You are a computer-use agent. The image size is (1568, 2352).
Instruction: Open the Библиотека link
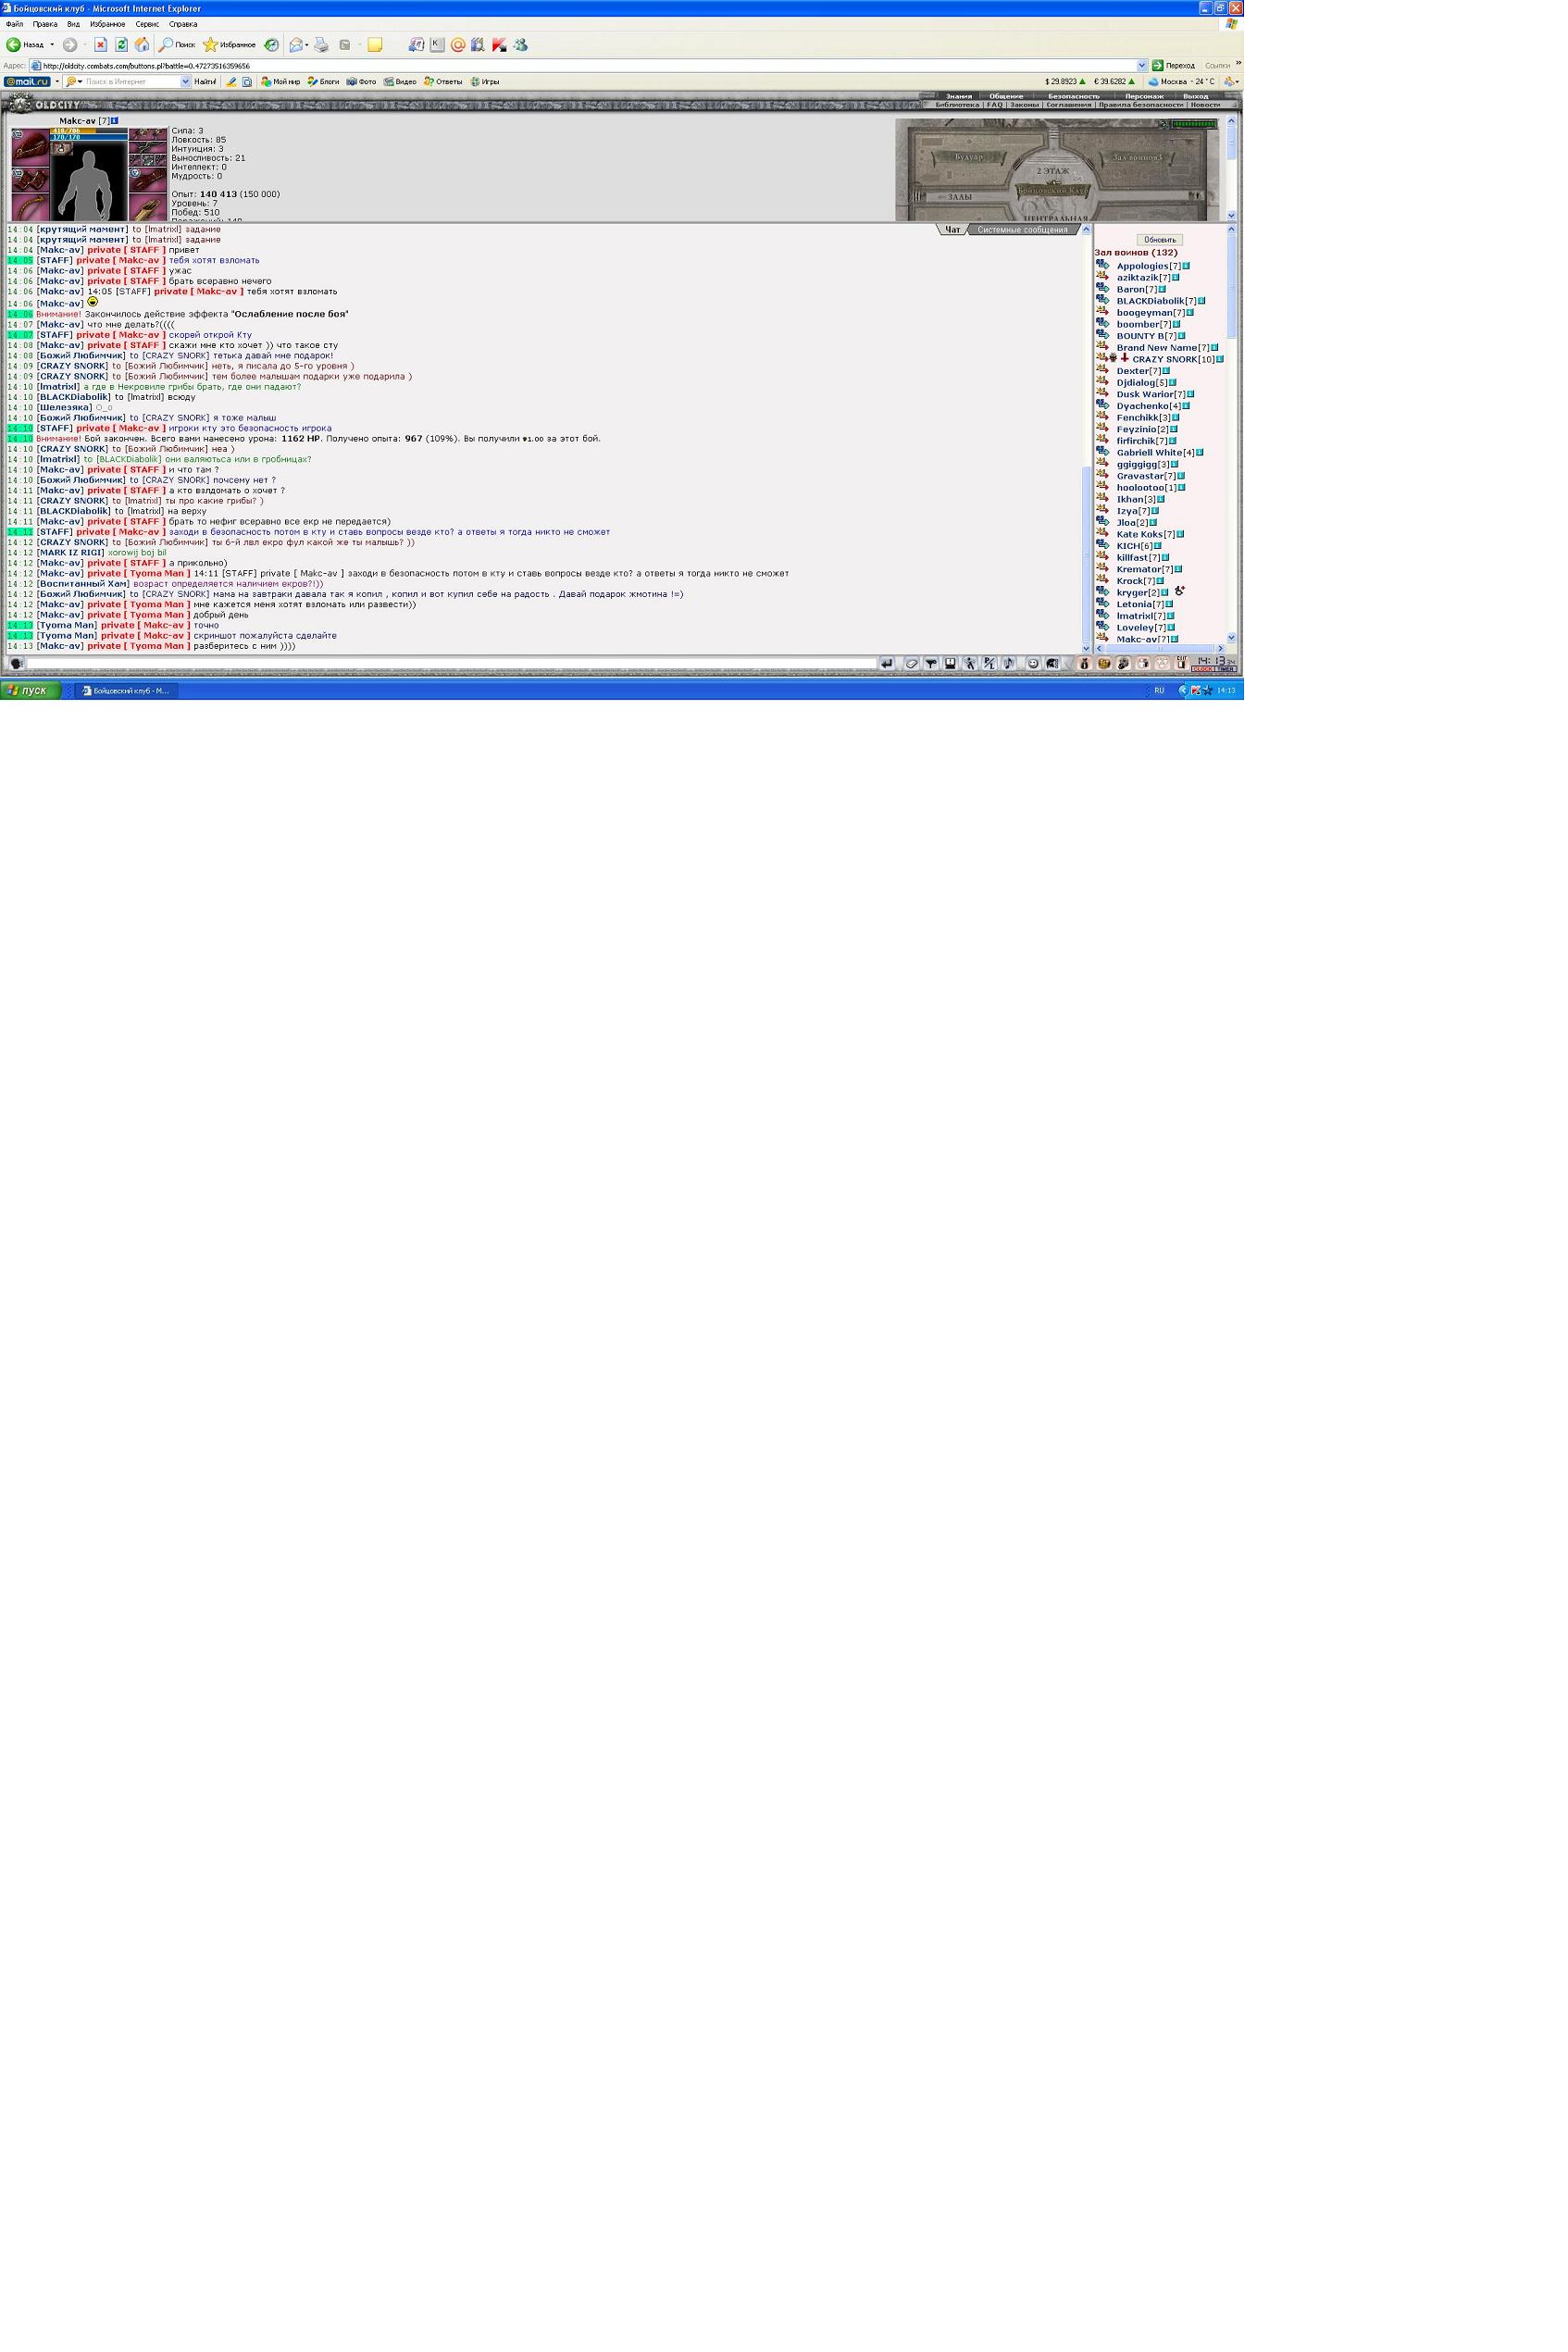click(958, 105)
